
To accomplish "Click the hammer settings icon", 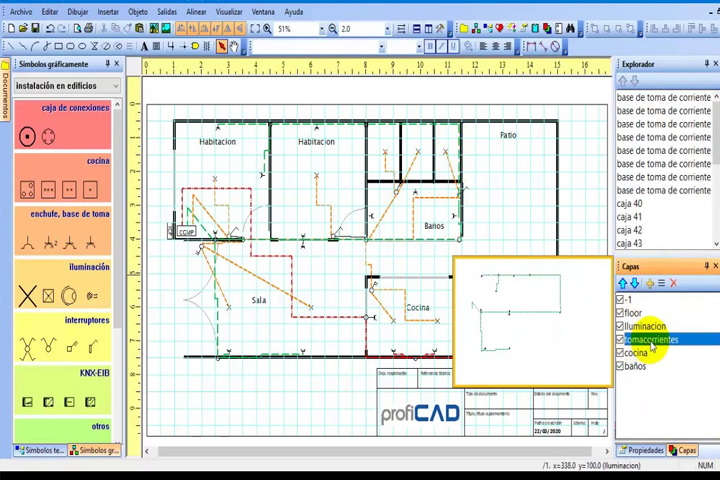I will (x=440, y=28).
